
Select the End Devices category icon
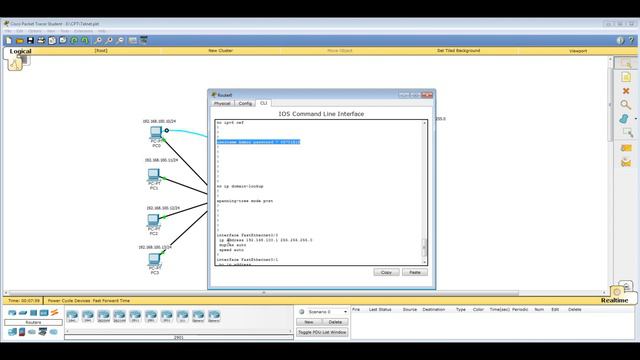pos(12,332)
